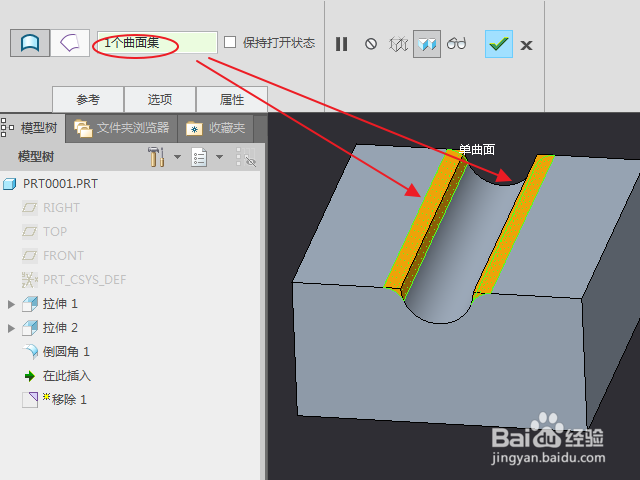Click the surface set collector field

pyautogui.click(x=157, y=42)
